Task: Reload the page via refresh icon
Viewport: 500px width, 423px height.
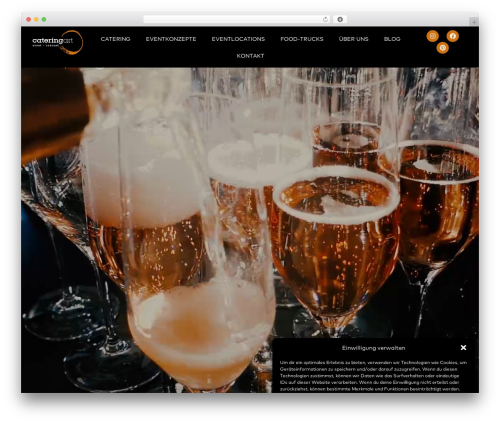Action: 325,19
